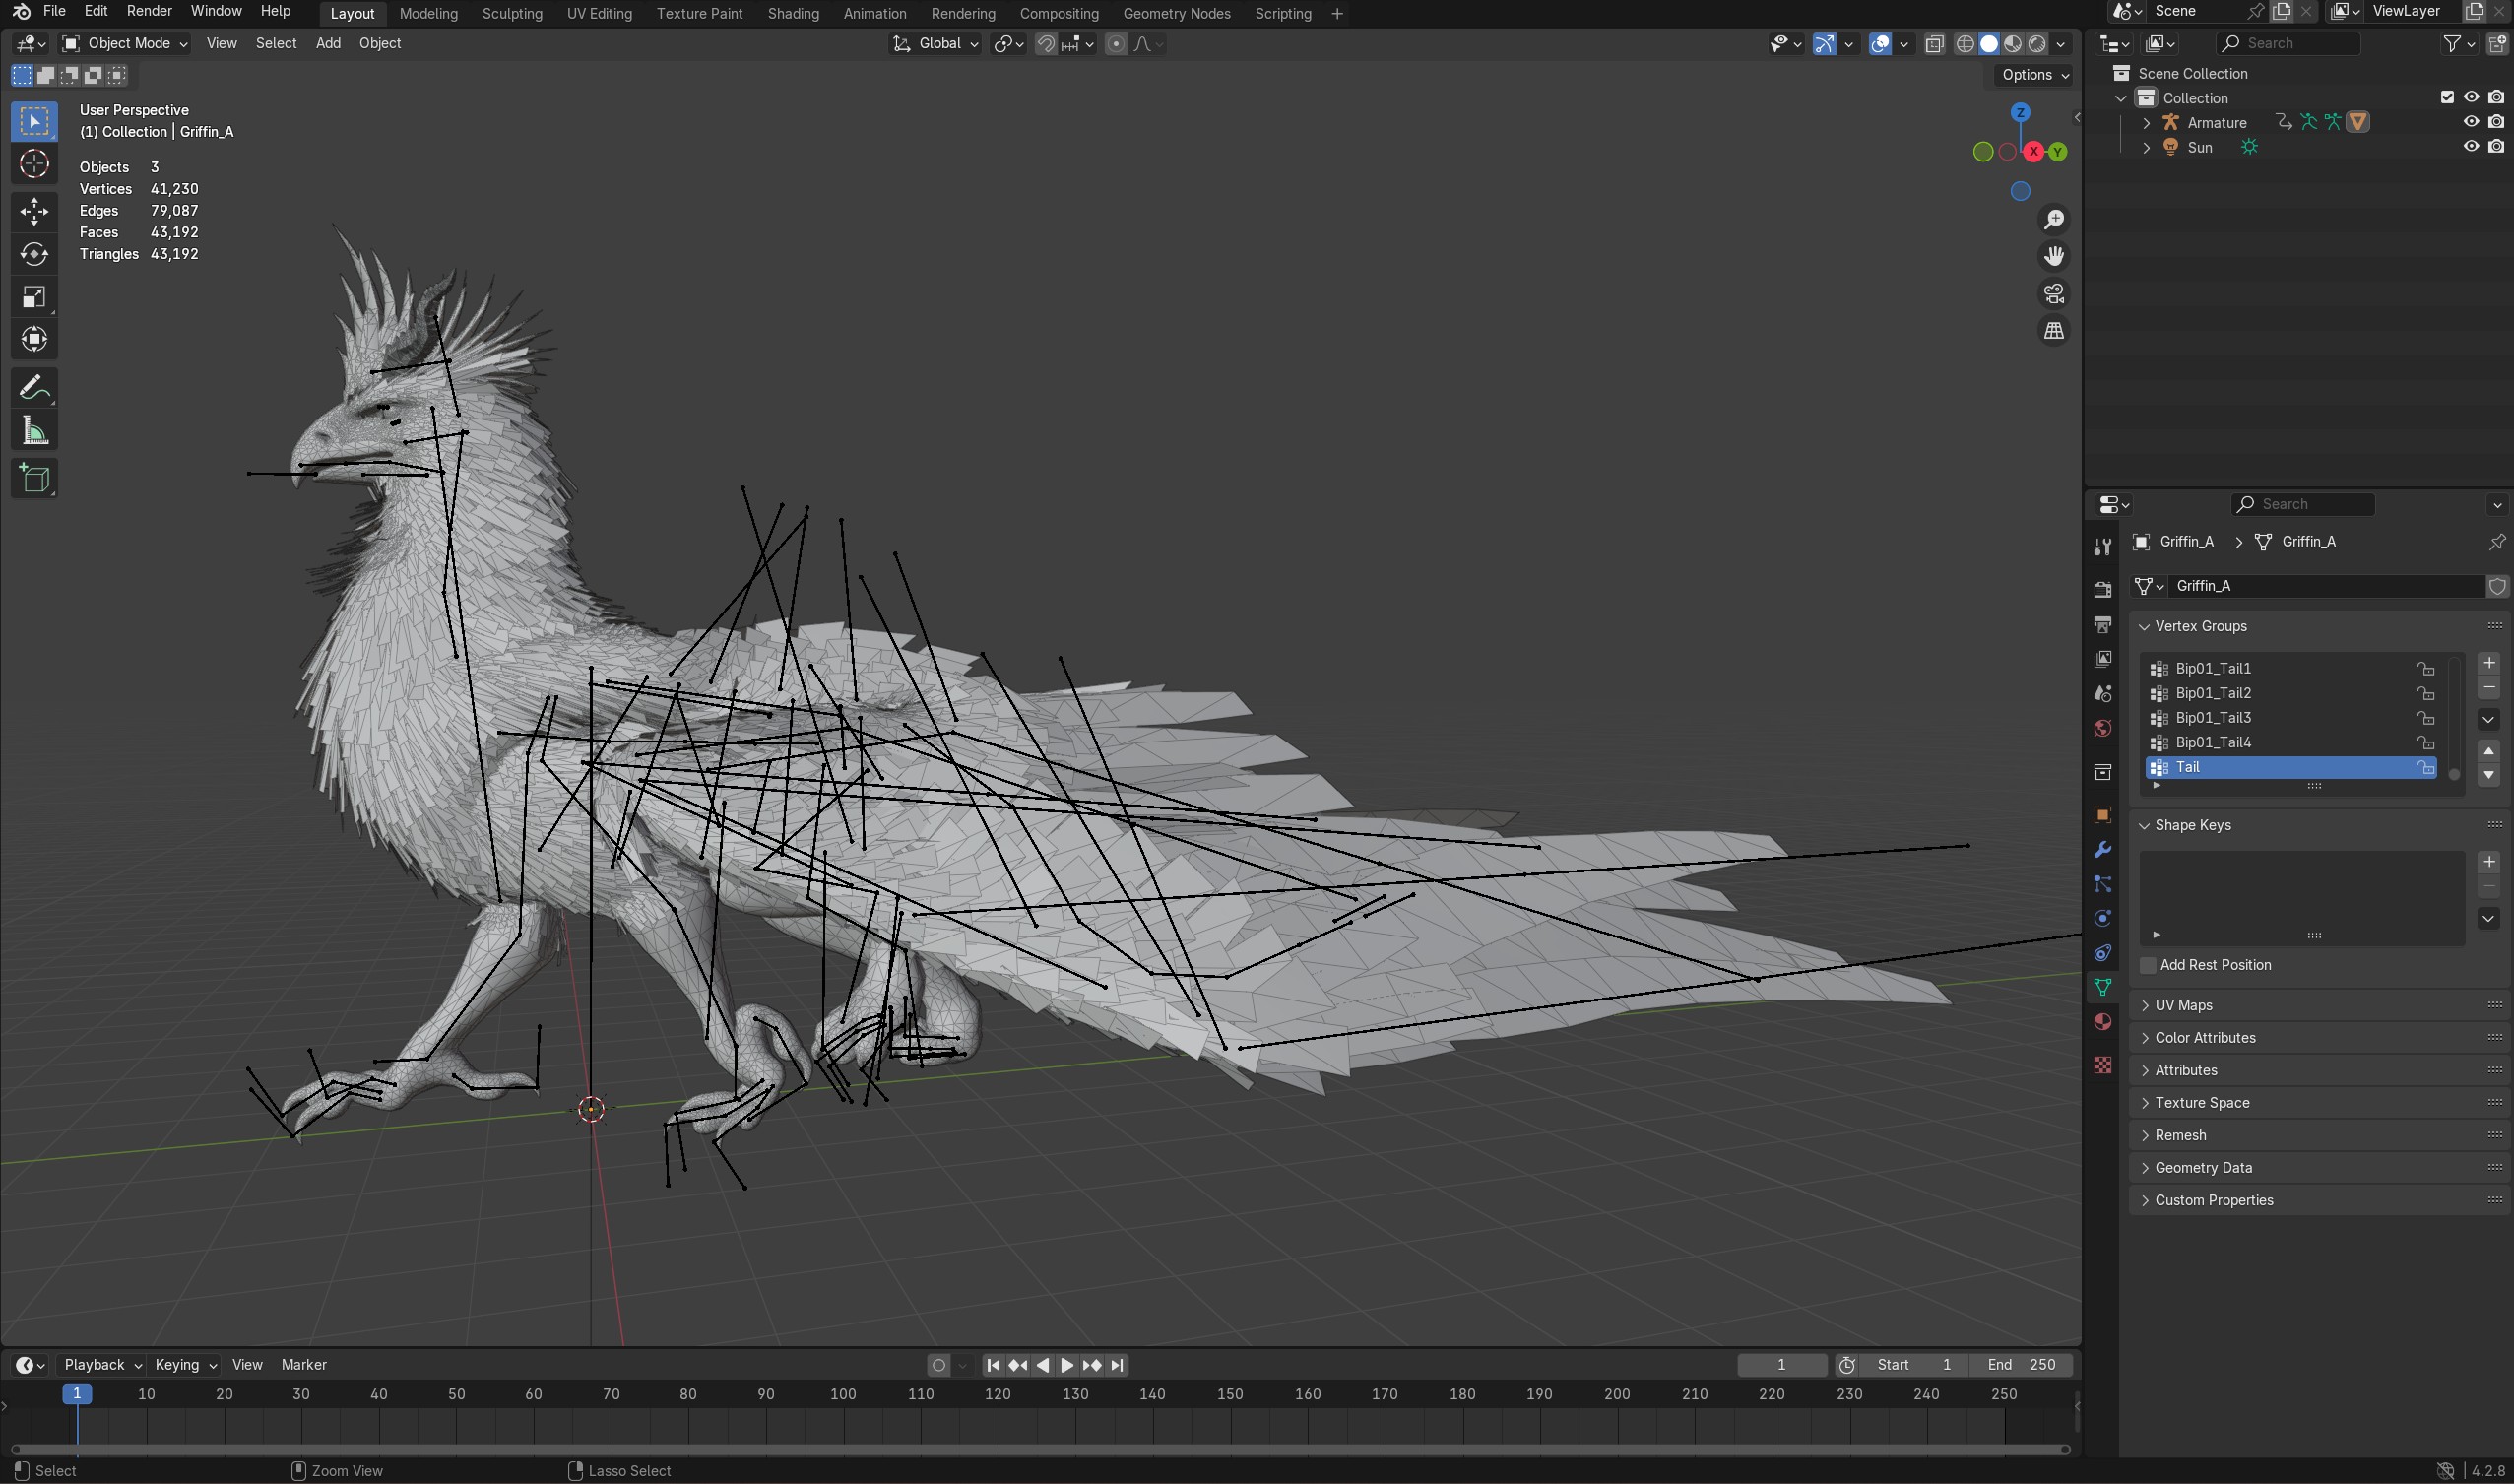
Task: Choose the 3D Cursor tool
Action: click(34, 164)
